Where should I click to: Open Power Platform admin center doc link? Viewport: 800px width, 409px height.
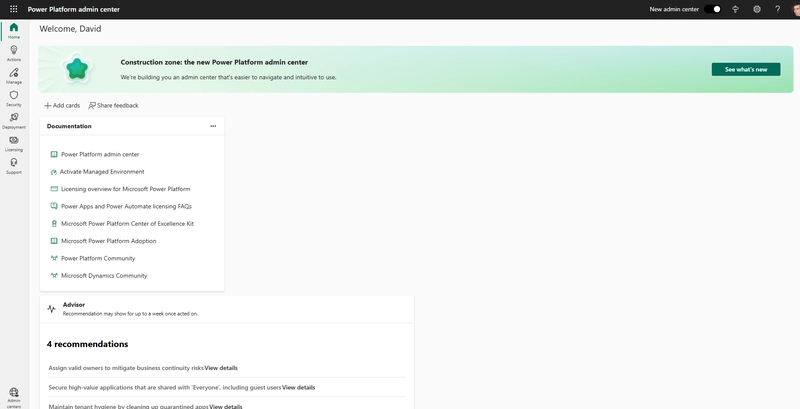[x=100, y=154]
